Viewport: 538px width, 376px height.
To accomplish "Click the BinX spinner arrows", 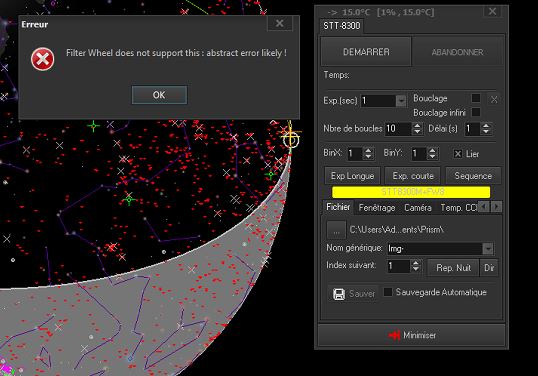I will 368,153.
